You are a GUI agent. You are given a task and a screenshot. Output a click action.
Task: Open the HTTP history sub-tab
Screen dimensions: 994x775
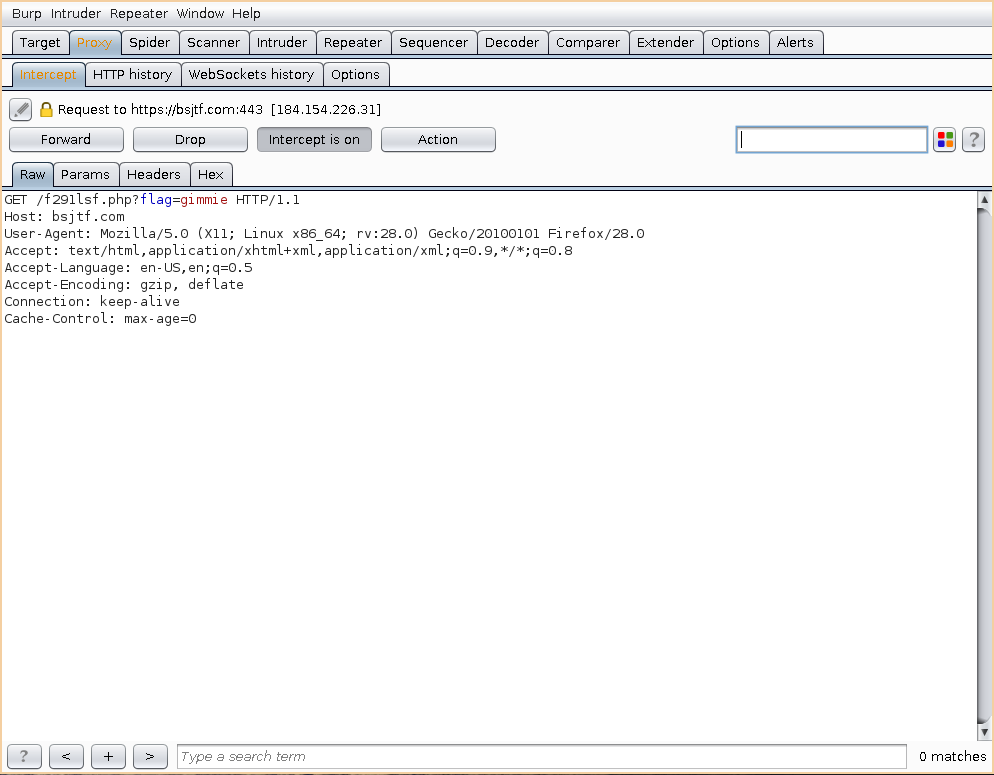132,75
